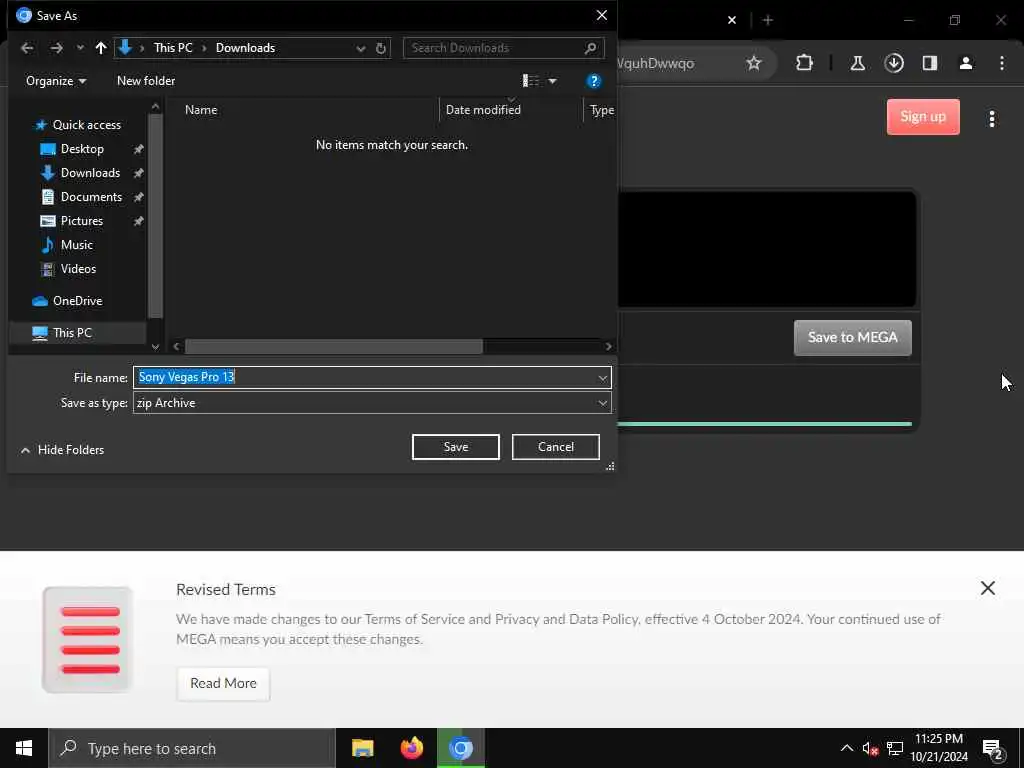Open recent locations dropdown arrow
Image resolution: width=1024 pixels, height=768 pixels.
80,48
